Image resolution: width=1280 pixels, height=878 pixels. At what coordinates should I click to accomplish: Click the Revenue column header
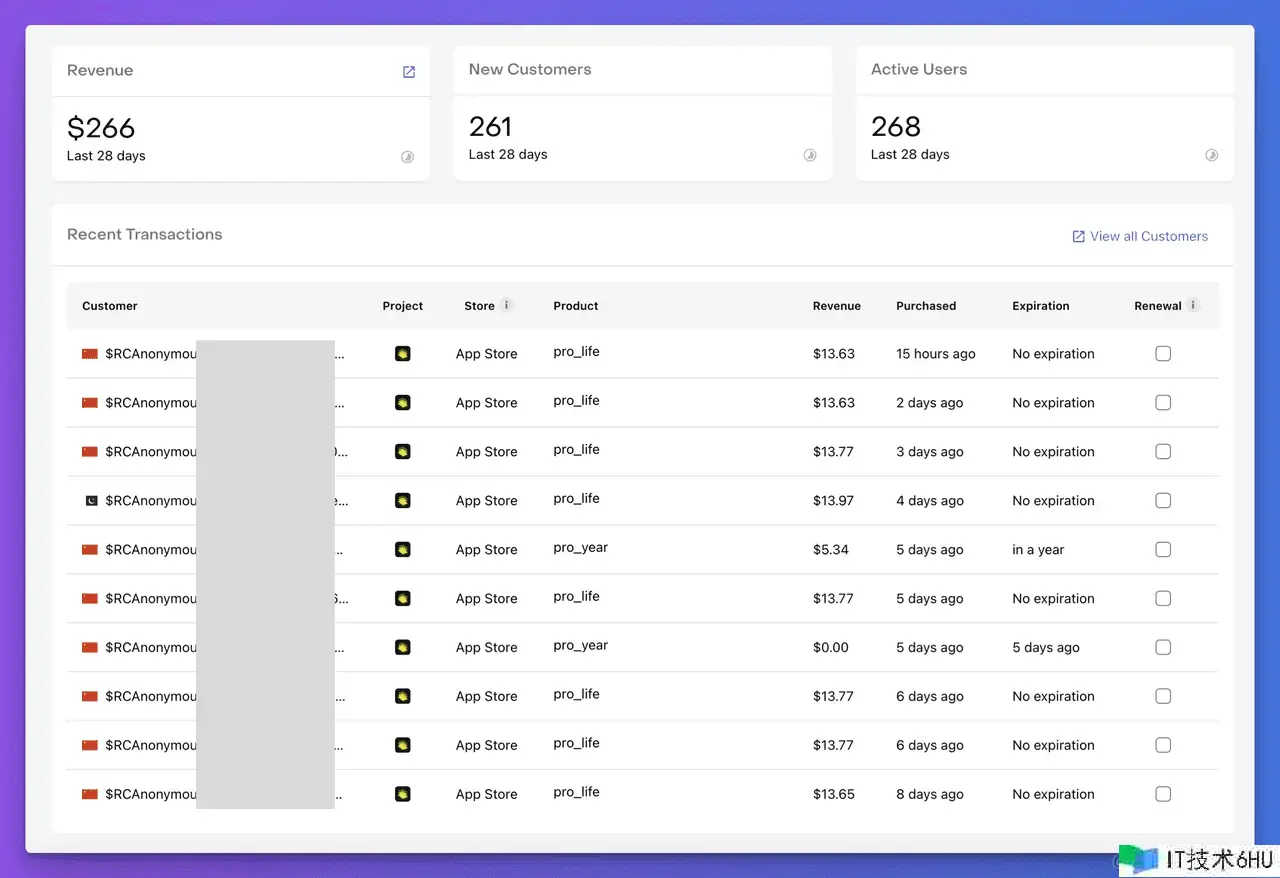pos(836,306)
